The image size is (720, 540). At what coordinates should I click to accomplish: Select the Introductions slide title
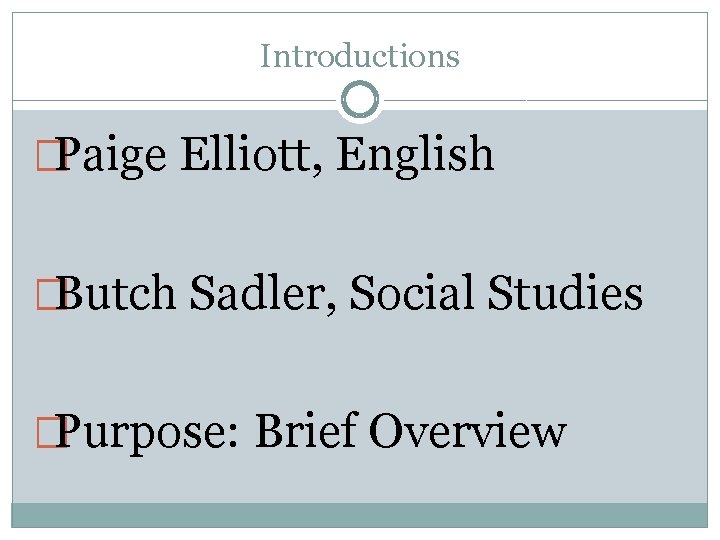pyautogui.click(x=360, y=56)
